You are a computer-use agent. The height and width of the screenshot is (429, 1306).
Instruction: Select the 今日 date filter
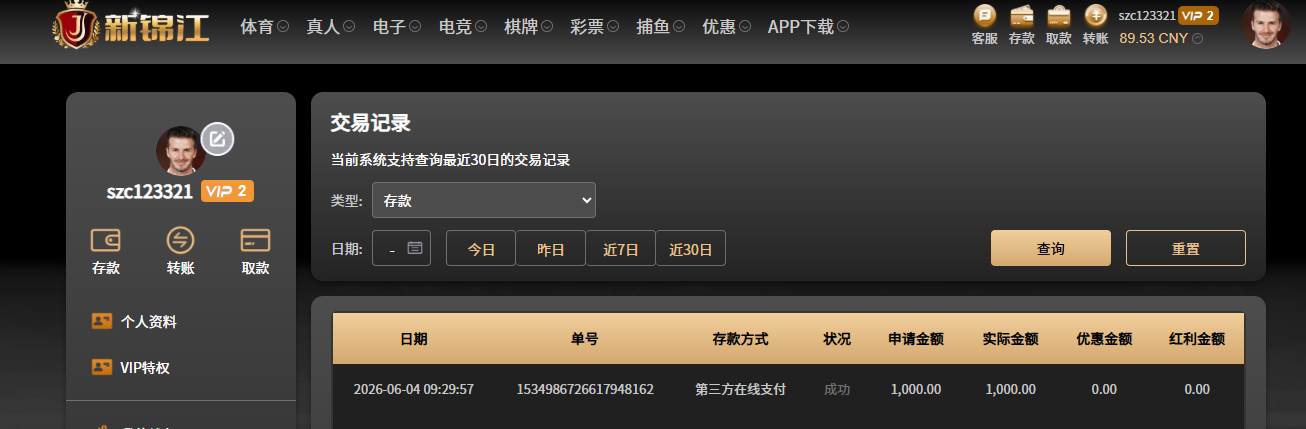coord(481,248)
